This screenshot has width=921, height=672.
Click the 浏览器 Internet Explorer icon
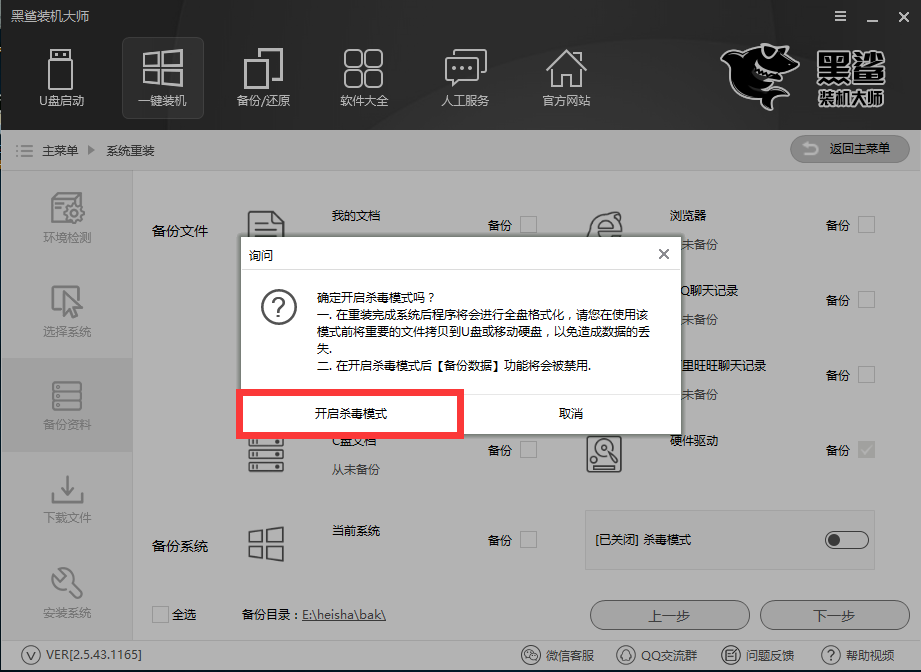pos(604,224)
